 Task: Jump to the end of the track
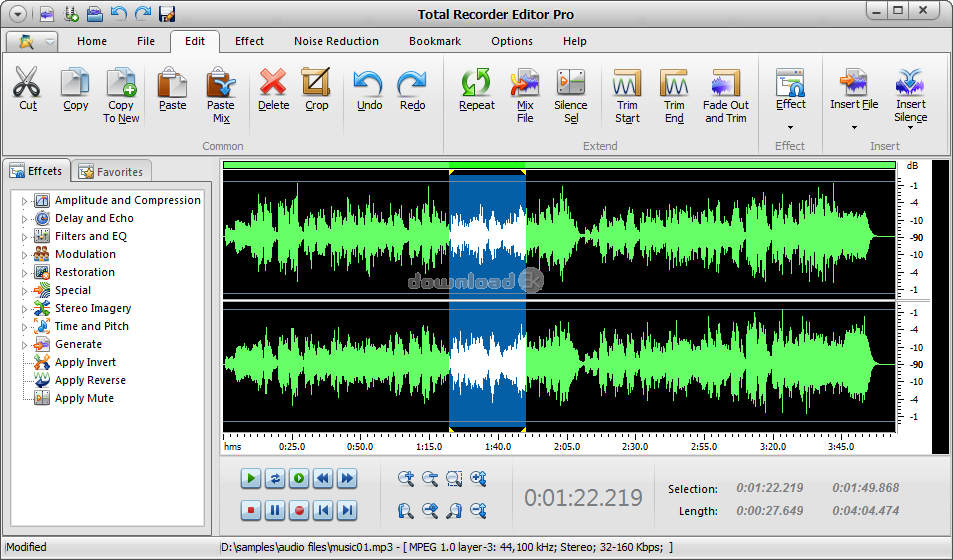(x=347, y=510)
